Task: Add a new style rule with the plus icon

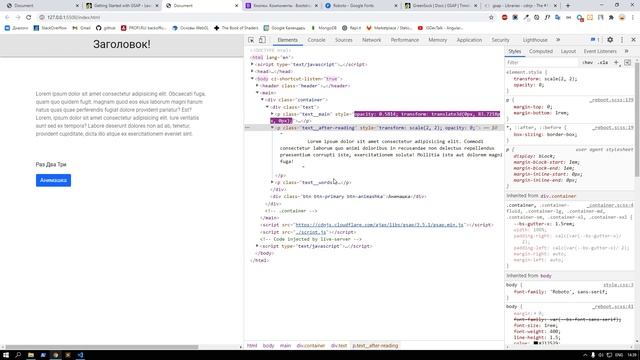Action: [x=616, y=62]
